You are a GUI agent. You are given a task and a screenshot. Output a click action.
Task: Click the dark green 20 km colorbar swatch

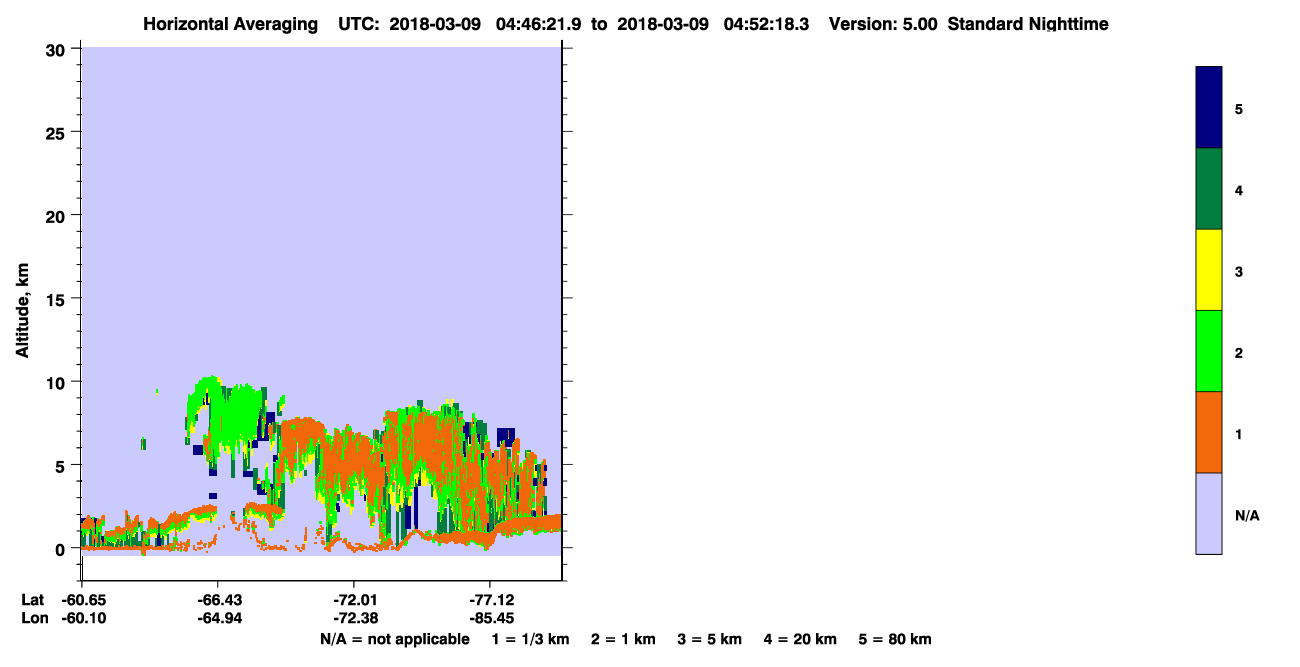(x=1208, y=189)
